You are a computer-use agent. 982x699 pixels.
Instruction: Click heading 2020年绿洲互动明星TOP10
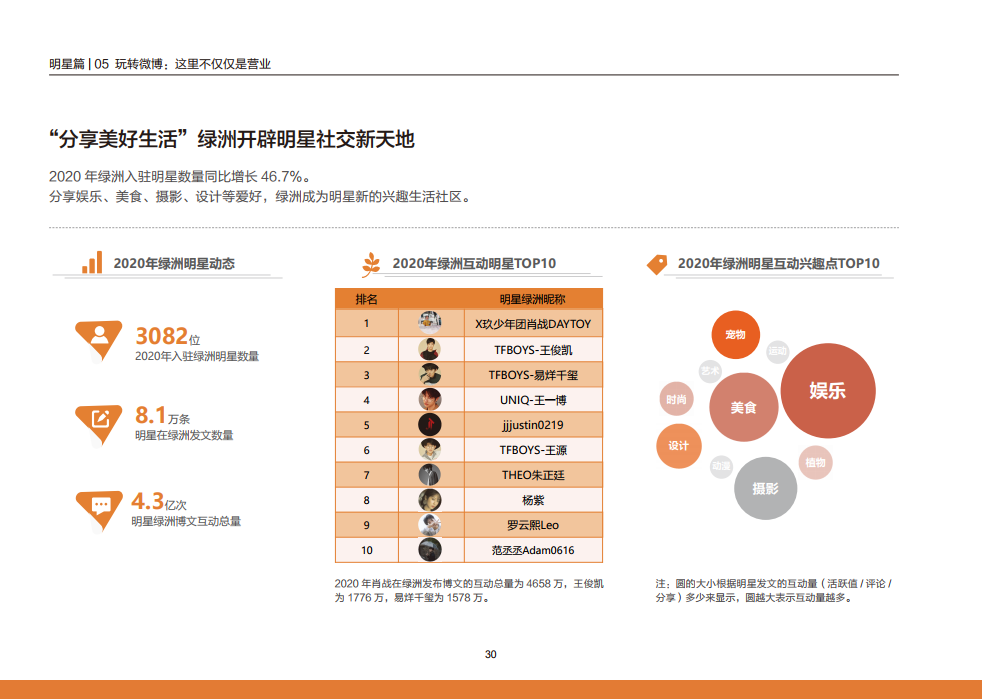coord(474,264)
